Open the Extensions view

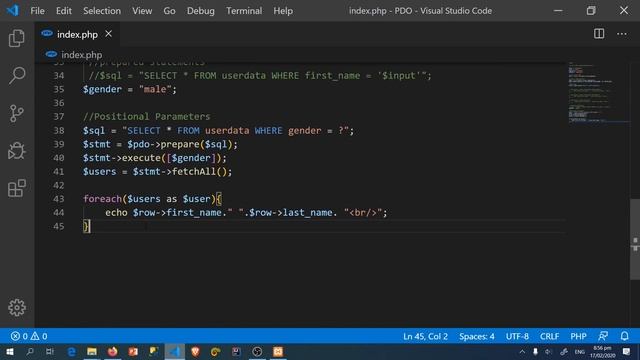(x=17, y=188)
